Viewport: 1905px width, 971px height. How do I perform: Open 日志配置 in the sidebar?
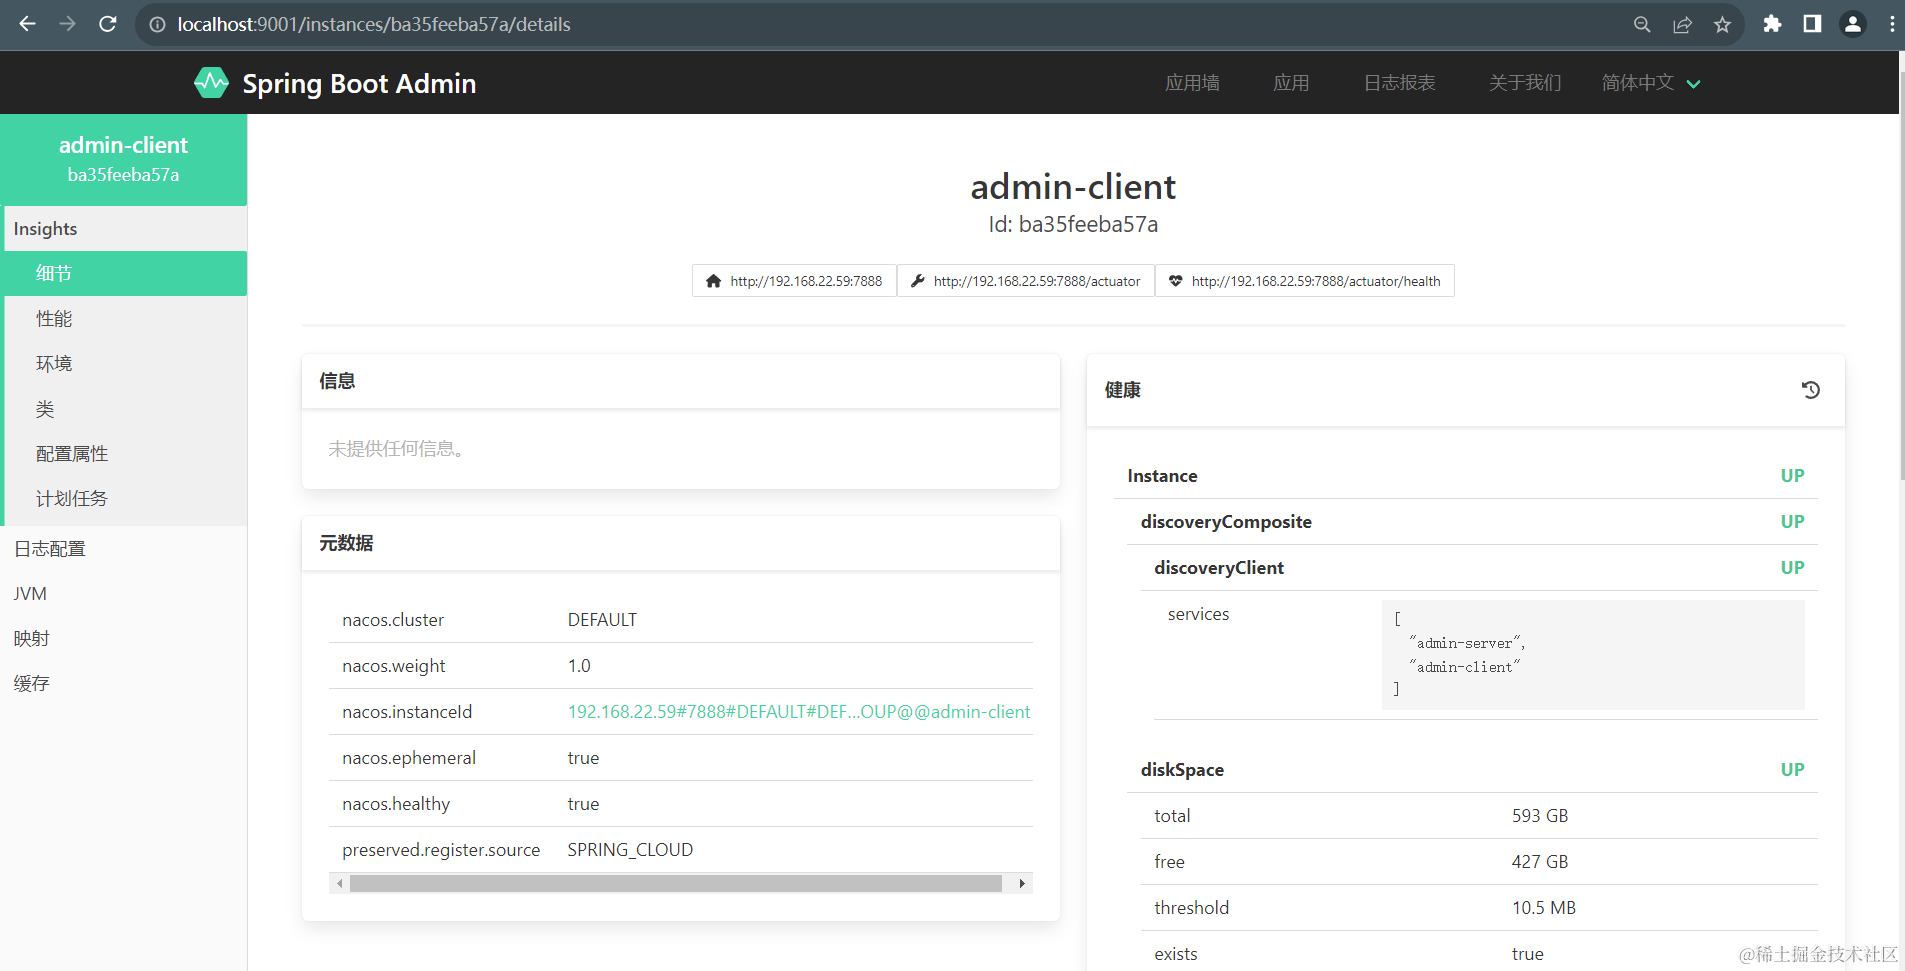[123, 549]
